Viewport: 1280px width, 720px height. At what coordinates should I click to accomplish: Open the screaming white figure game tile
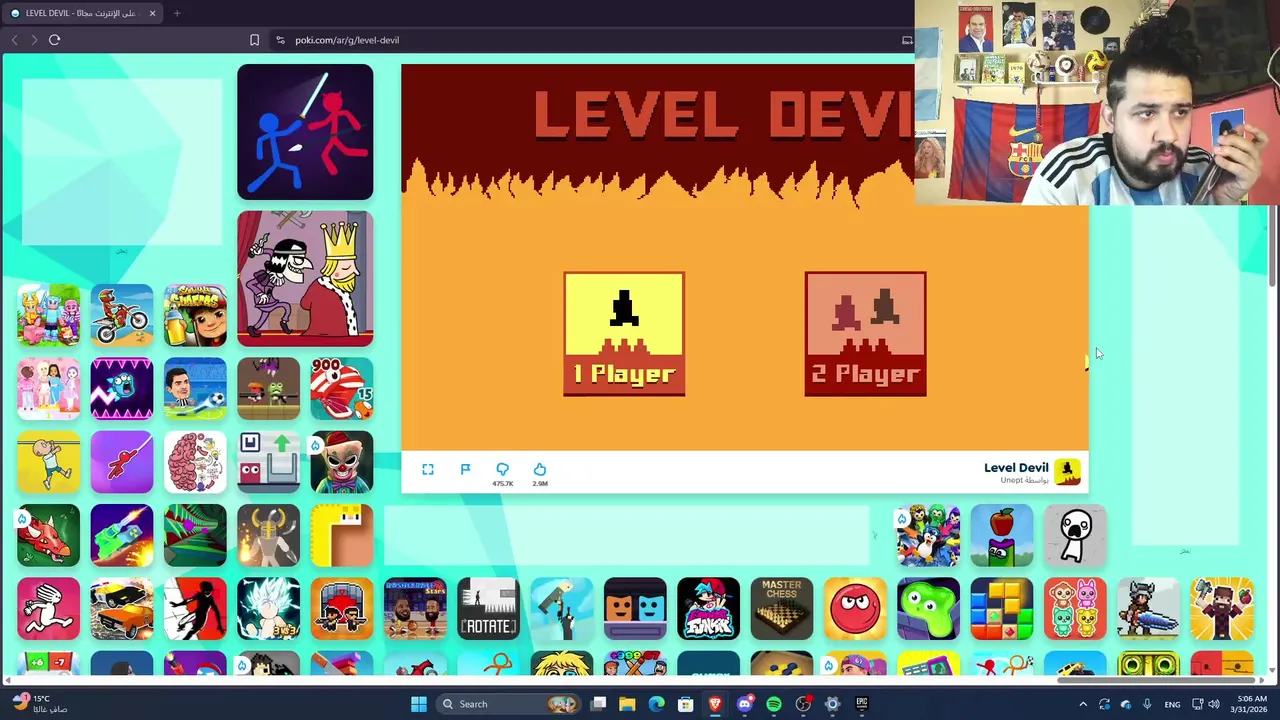(x=1075, y=535)
